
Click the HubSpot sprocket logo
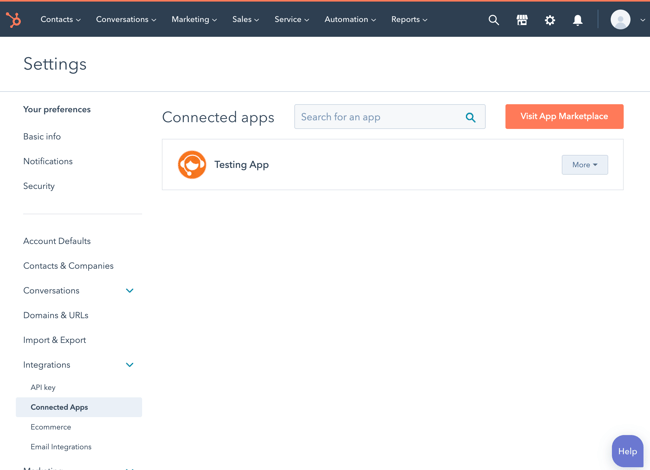[14, 20]
